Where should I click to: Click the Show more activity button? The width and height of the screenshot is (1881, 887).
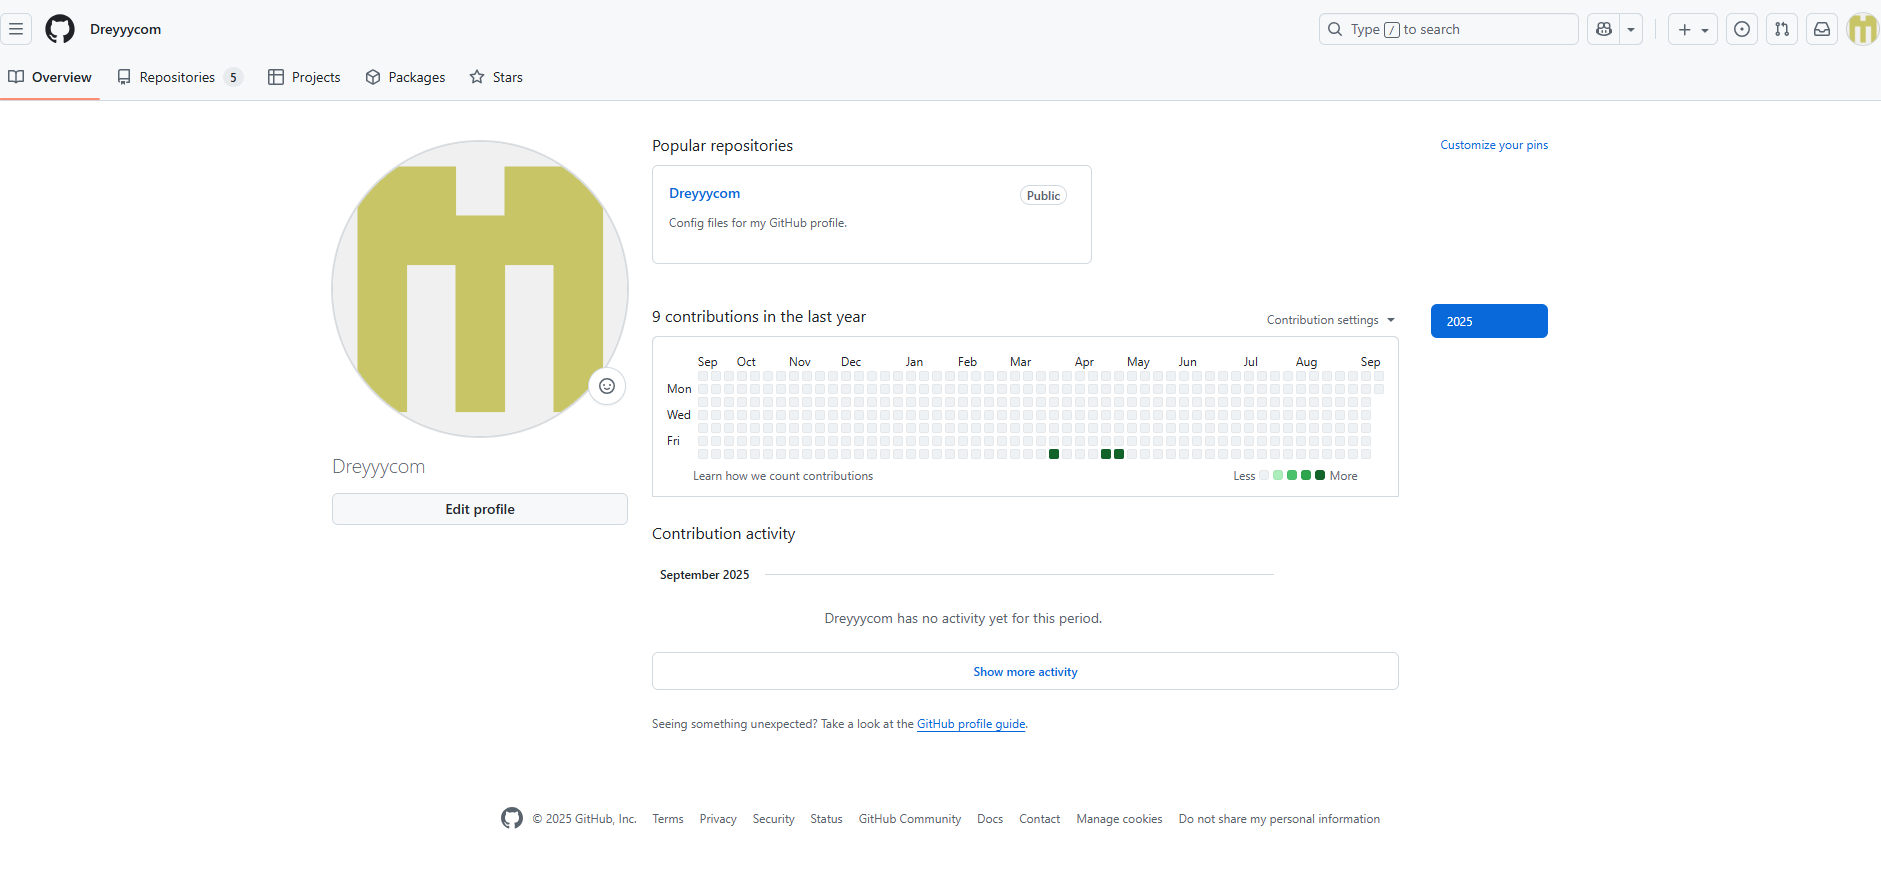coord(1025,672)
